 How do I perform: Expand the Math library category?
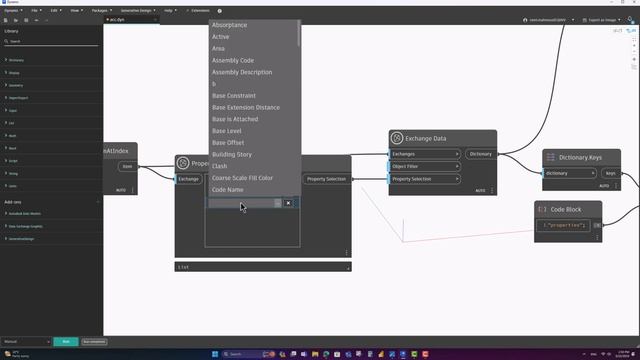click(x=13, y=136)
